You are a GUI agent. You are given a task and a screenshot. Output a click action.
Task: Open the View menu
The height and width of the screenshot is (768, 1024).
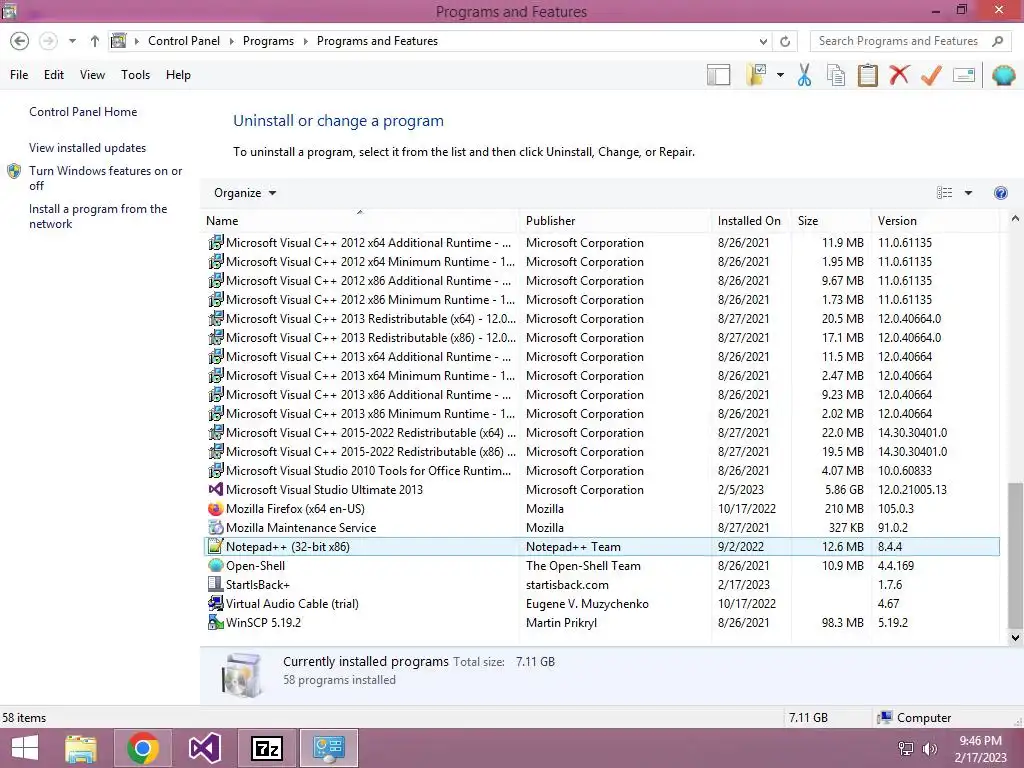(x=92, y=75)
